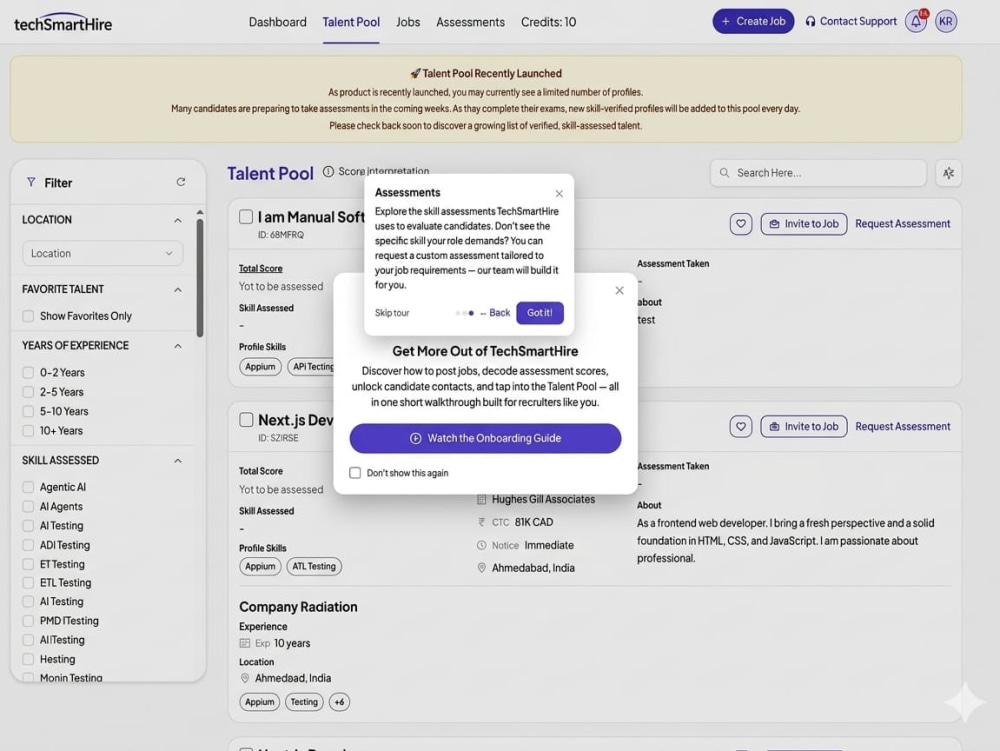The height and width of the screenshot is (751, 1000).
Task: Click the ATL Testing skill tag
Action: [314, 566]
